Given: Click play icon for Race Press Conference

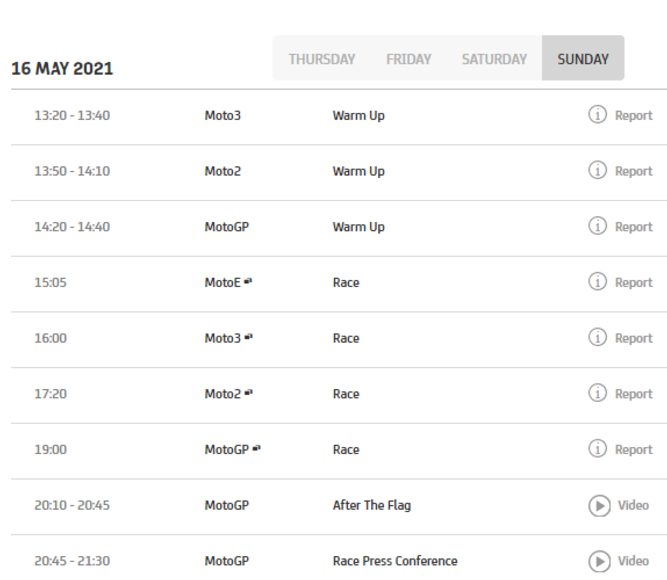Looking at the screenshot, I should [x=598, y=561].
